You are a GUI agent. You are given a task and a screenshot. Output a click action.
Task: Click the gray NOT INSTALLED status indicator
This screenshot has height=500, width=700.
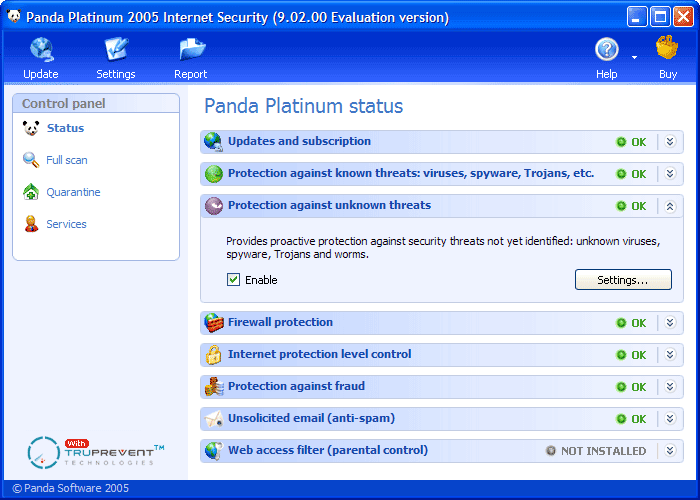tap(551, 451)
